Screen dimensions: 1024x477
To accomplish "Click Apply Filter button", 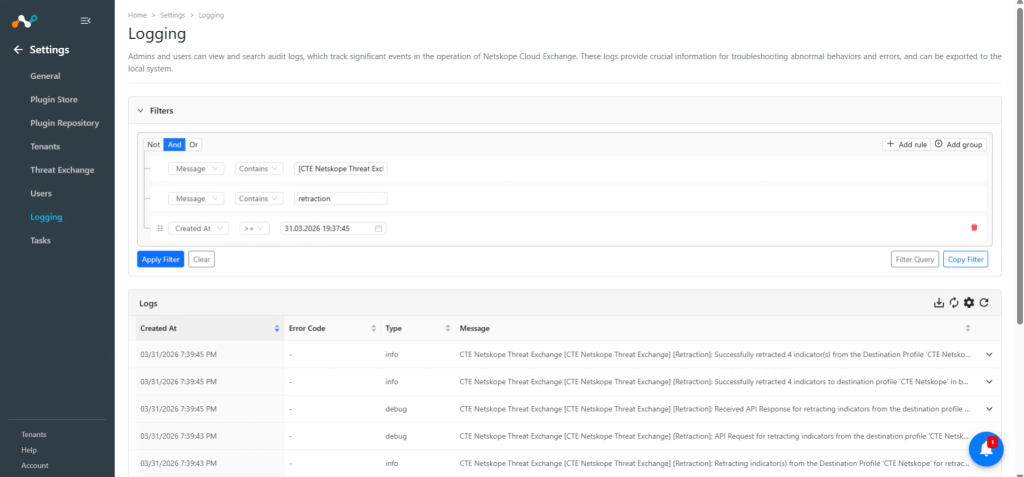I will (x=161, y=259).
